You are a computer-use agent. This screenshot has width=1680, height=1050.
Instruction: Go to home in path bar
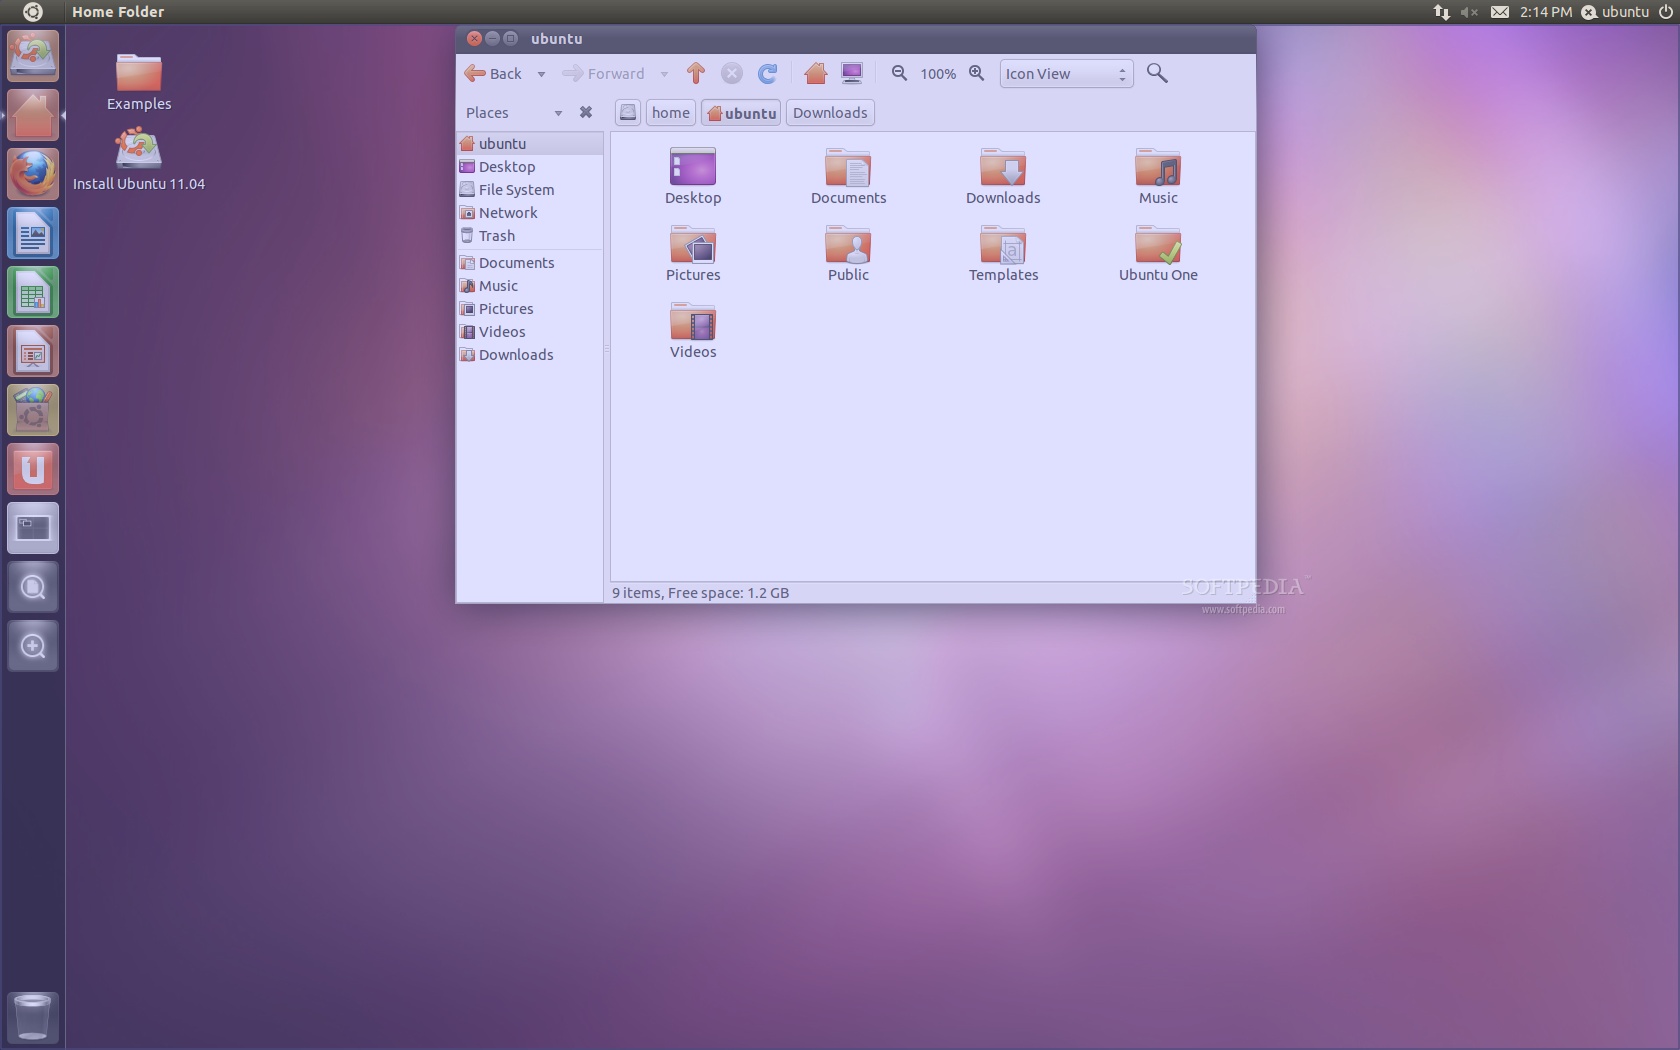(671, 113)
